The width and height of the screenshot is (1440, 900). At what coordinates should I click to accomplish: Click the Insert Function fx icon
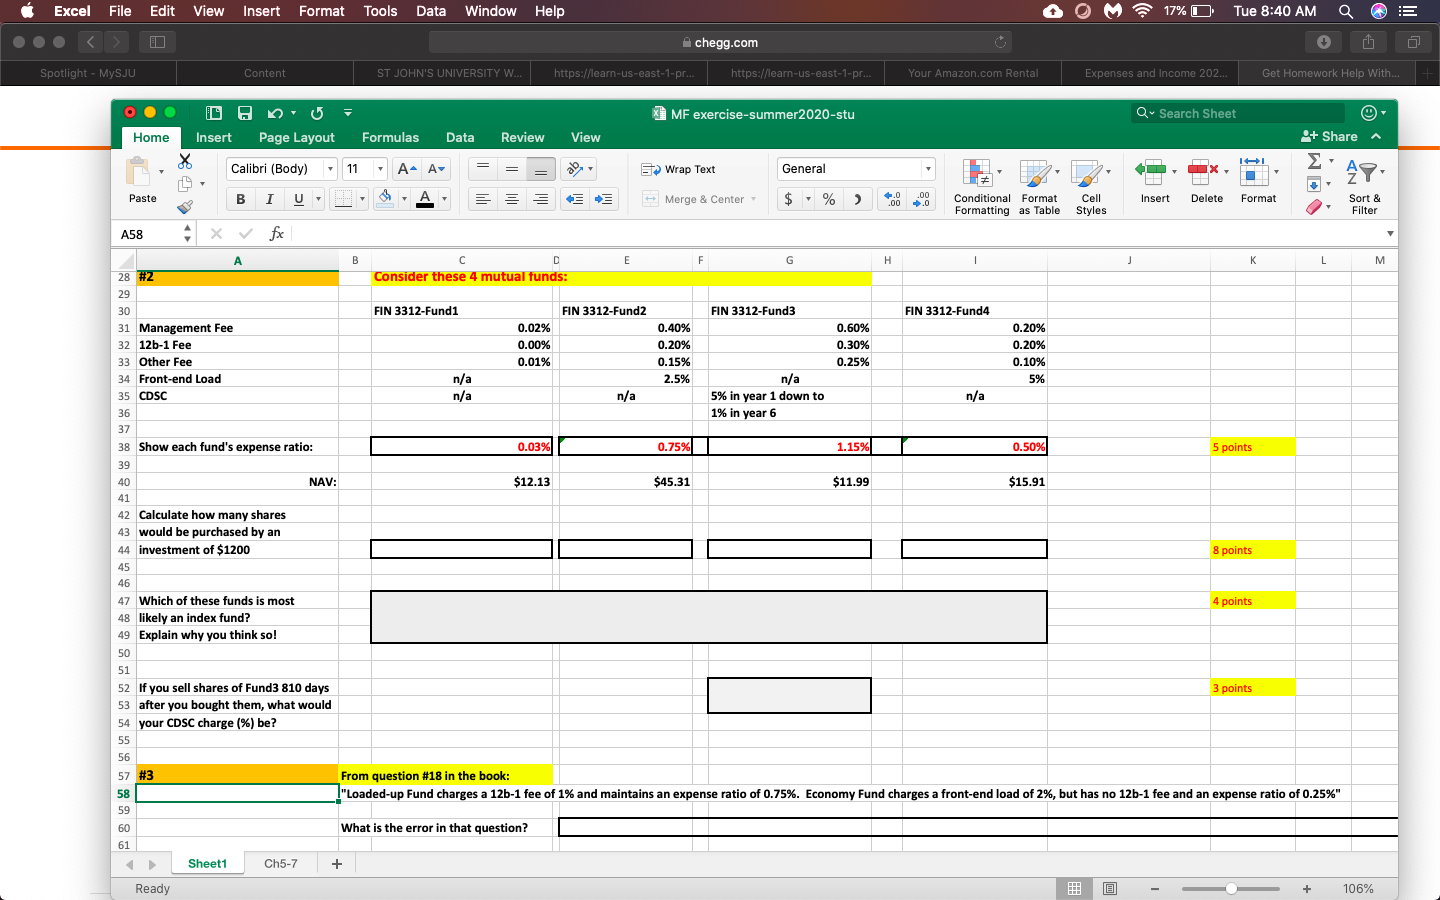click(277, 234)
